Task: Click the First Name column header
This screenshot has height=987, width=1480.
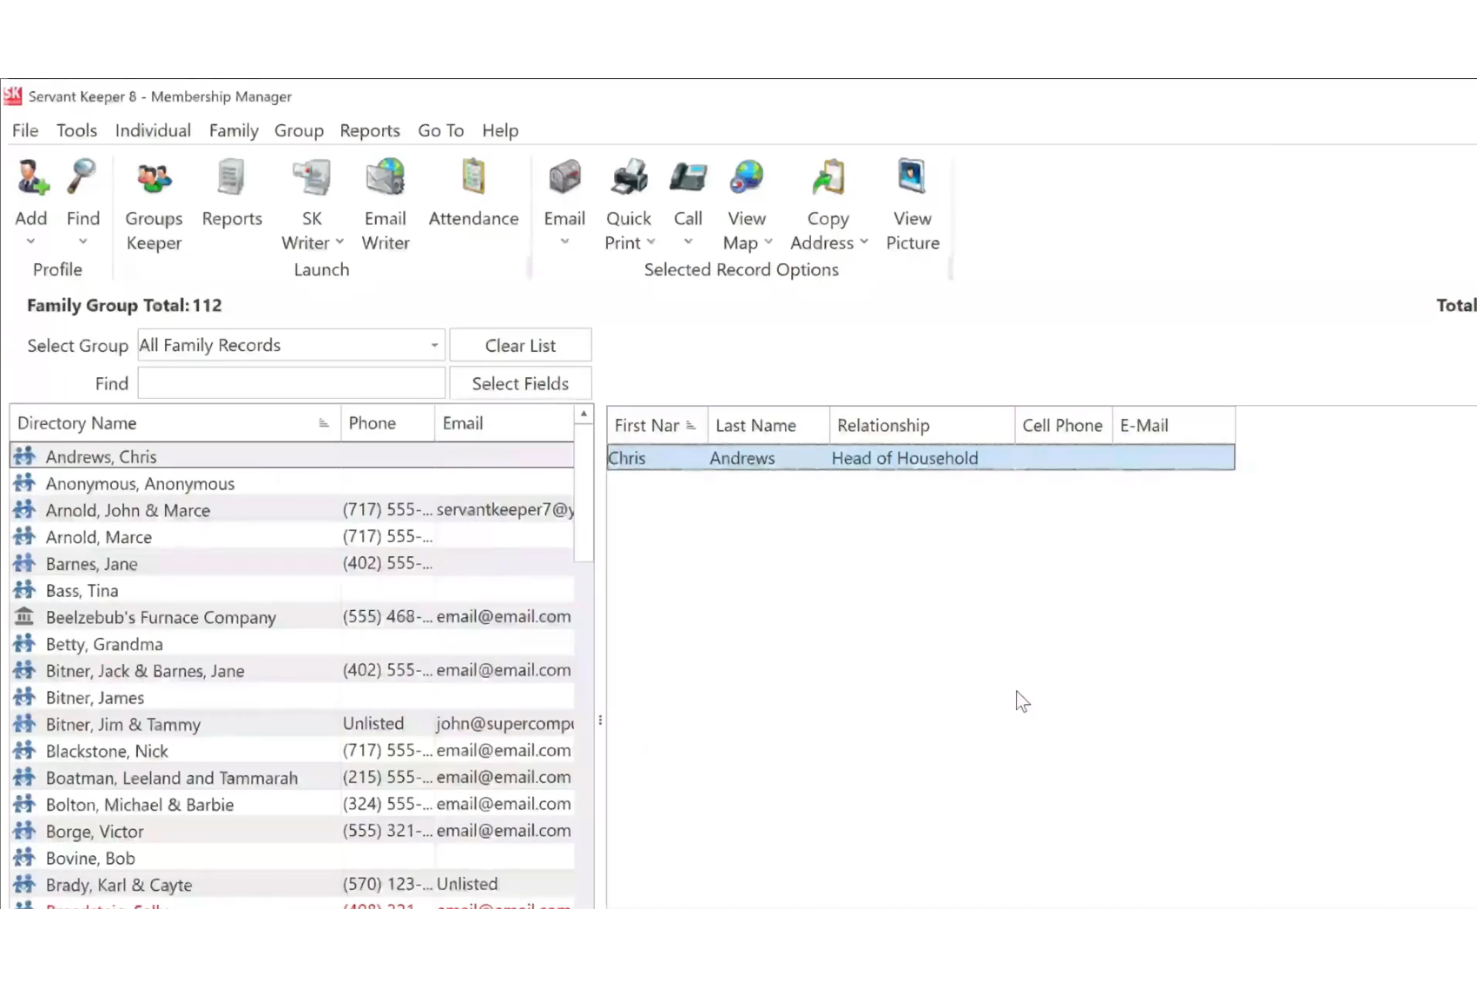Action: (x=657, y=425)
